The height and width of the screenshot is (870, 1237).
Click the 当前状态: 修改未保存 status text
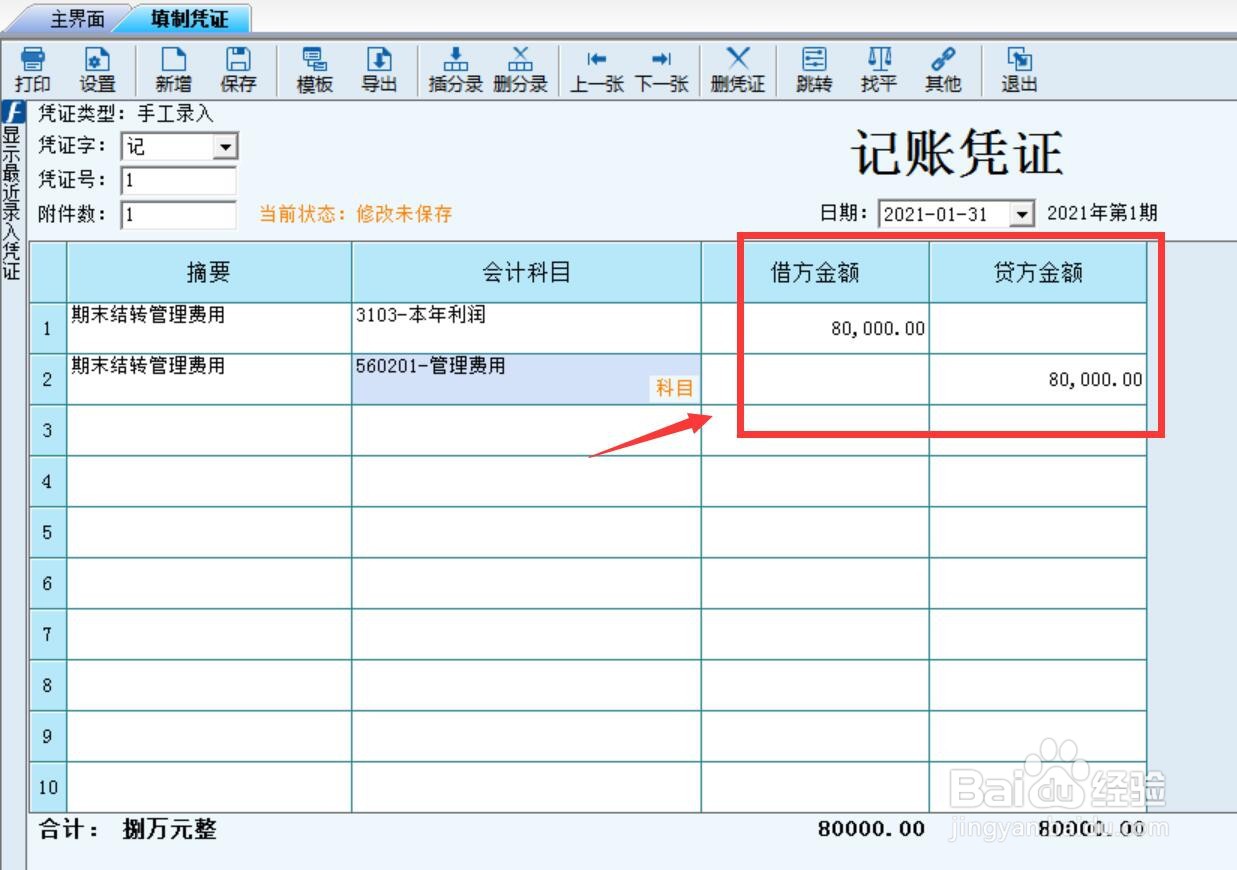coord(355,214)
